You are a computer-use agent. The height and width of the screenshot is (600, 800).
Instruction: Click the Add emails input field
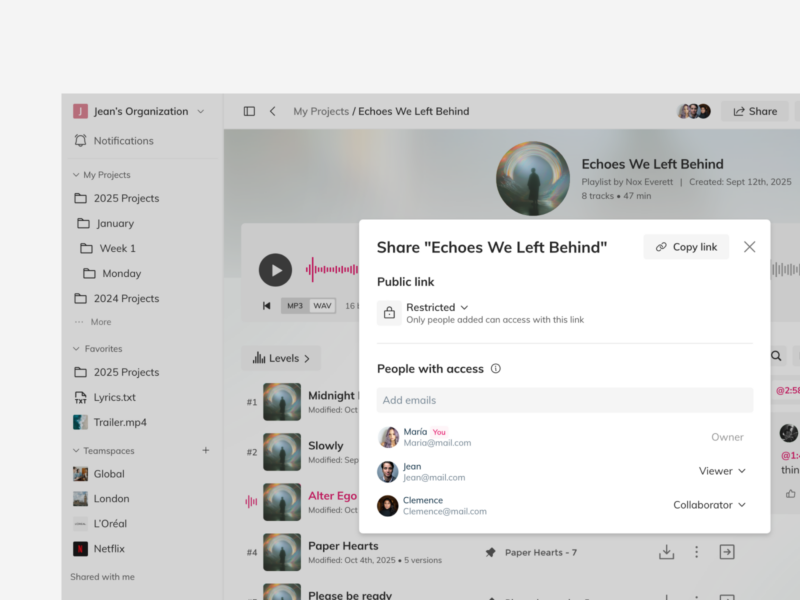tap(564, 400)
